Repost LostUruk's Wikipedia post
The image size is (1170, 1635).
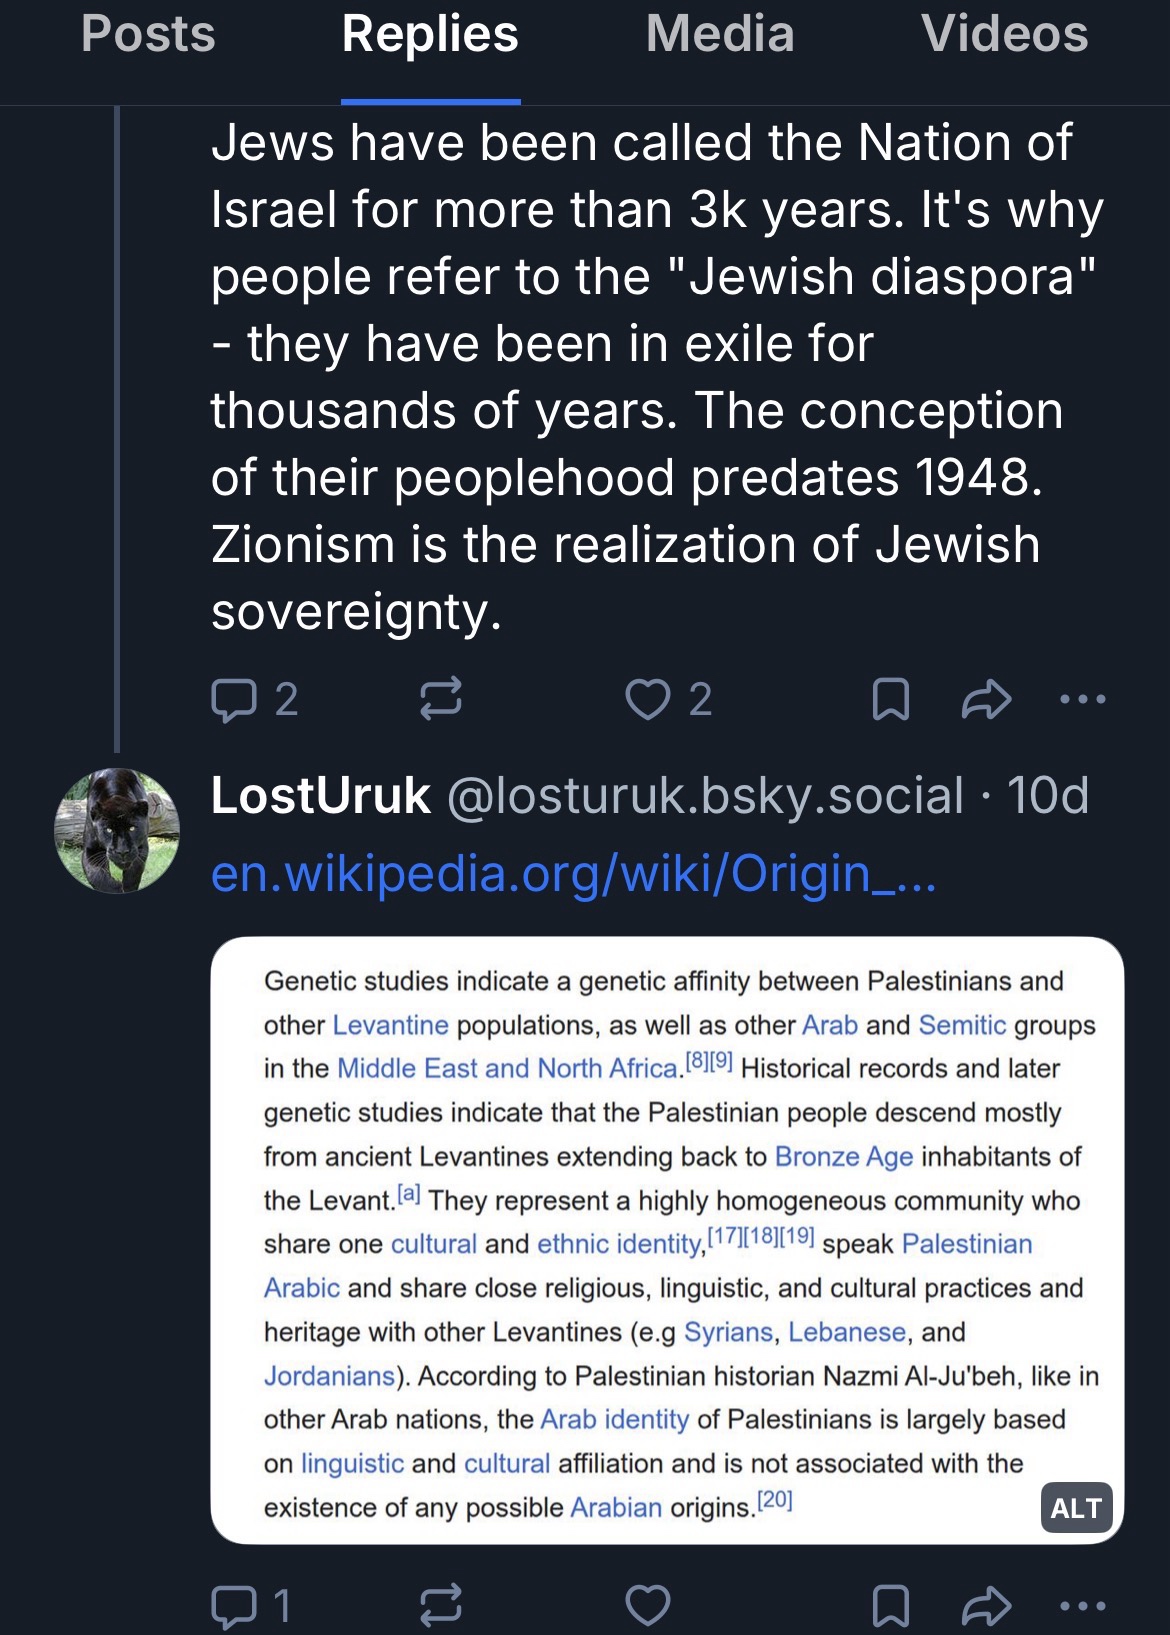pos(440,1605)
